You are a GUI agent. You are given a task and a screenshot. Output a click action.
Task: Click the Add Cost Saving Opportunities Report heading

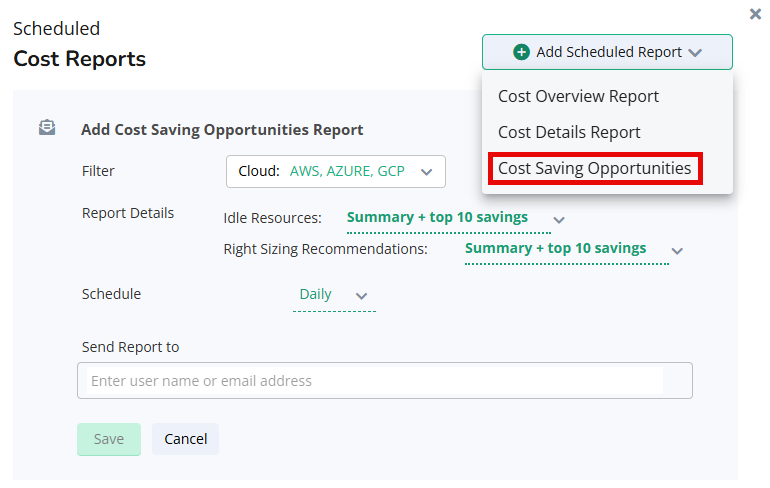222,130
